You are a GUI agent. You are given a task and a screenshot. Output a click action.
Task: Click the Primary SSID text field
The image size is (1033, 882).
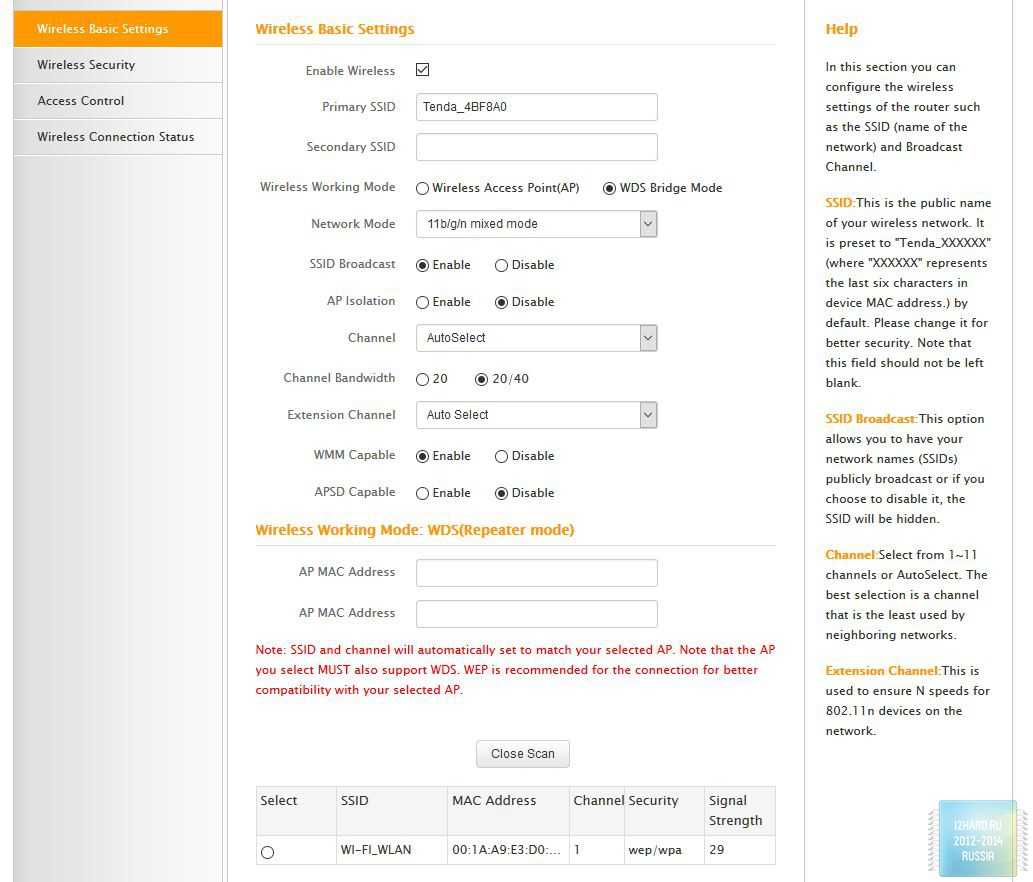tap(536, 107)
